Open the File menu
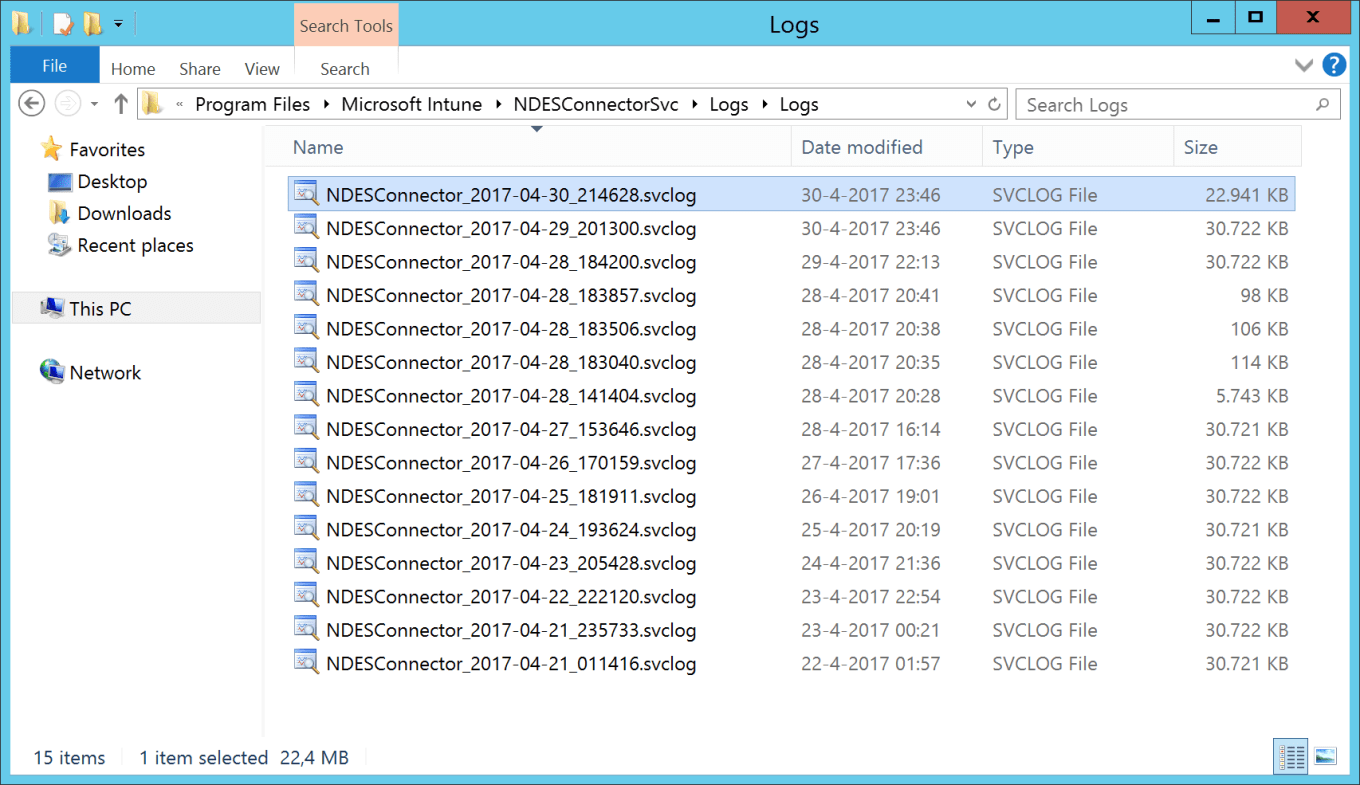 [x=54, y=65]
